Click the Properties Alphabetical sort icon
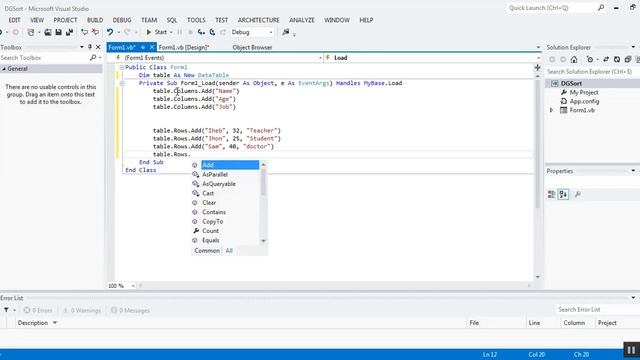Image resolution: width=640 pixels, height=360 pixels. coord(563,195)
